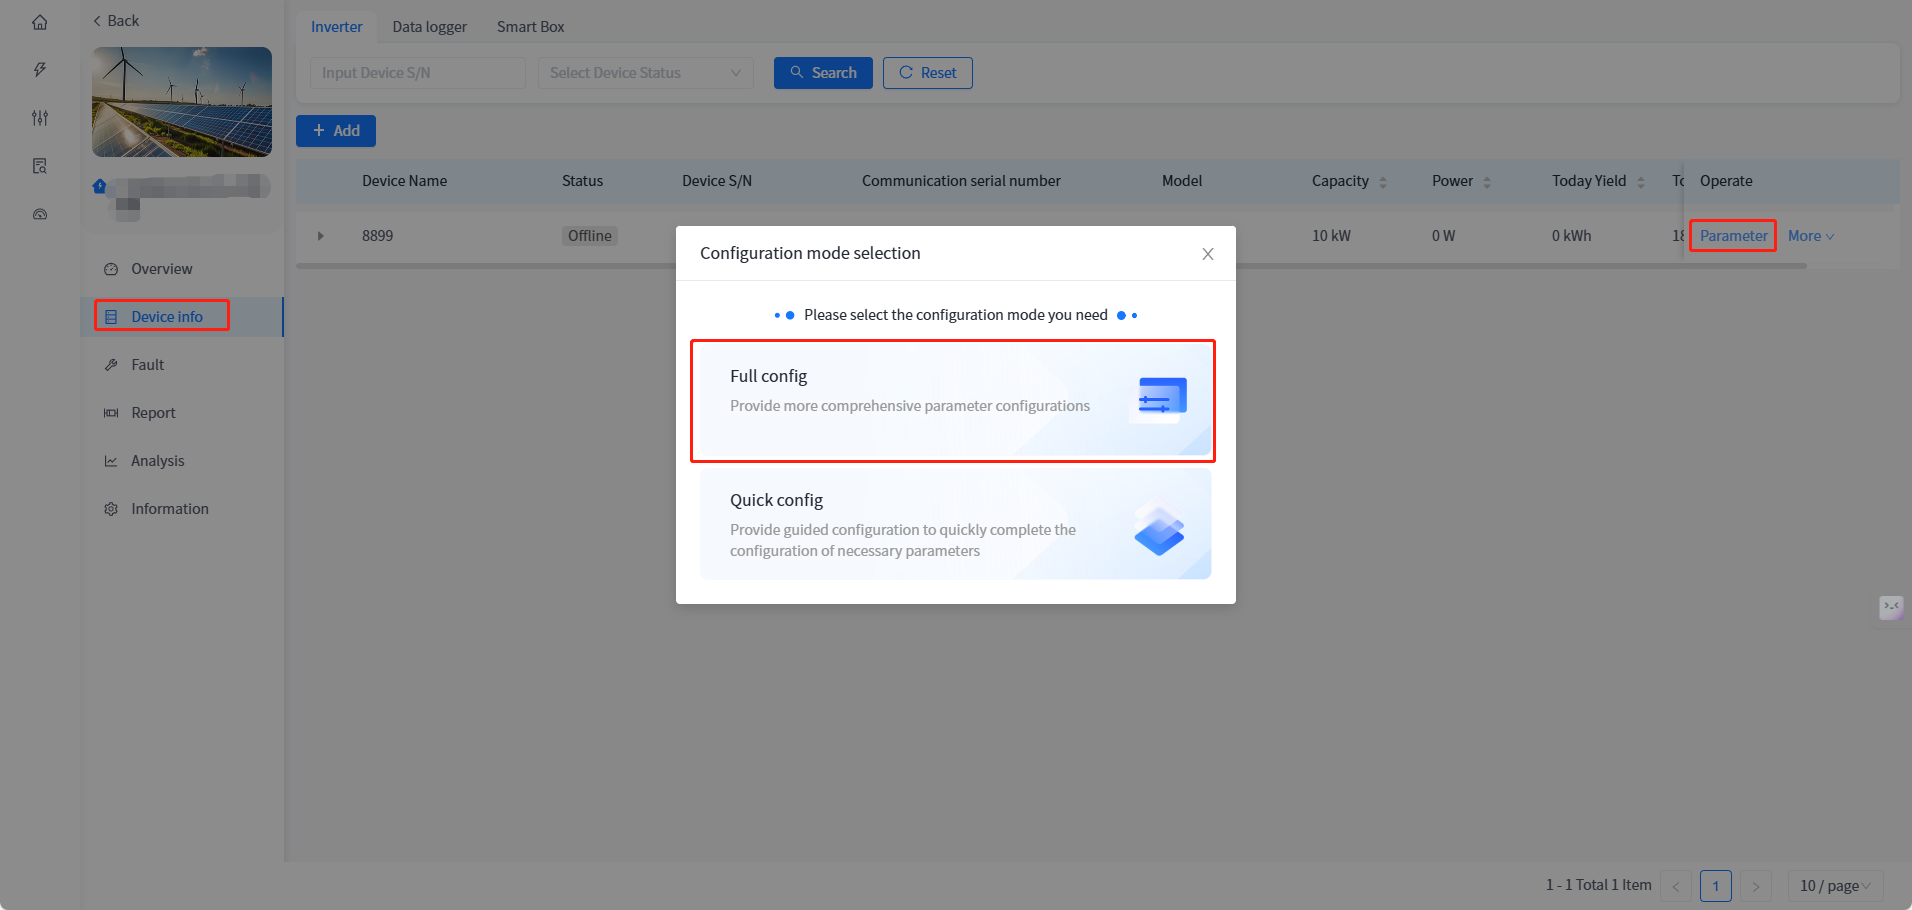Open the sliders settings sidebar icon

40,118
